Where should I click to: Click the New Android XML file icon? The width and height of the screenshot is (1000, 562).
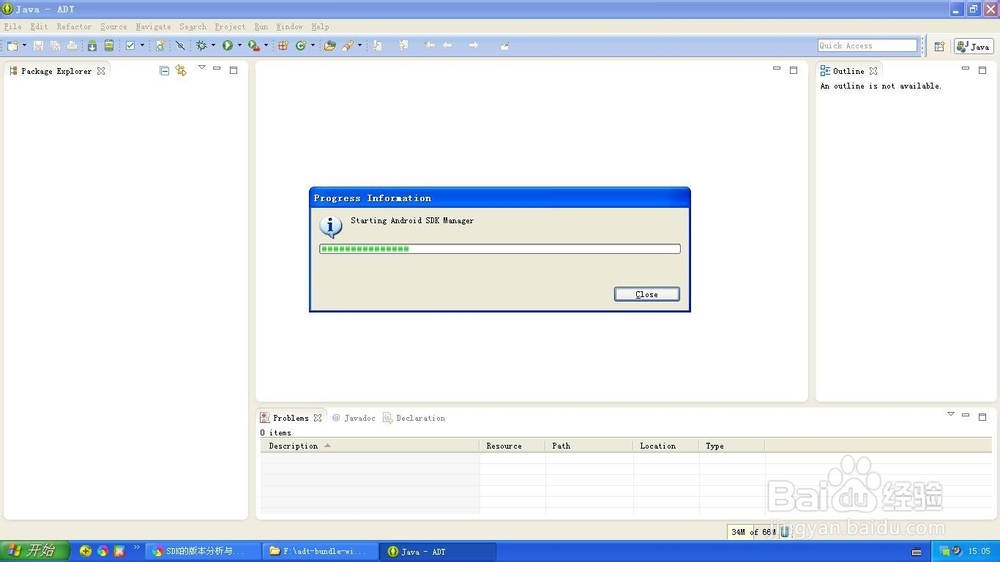pyautogui.click(x=160, y=45)
